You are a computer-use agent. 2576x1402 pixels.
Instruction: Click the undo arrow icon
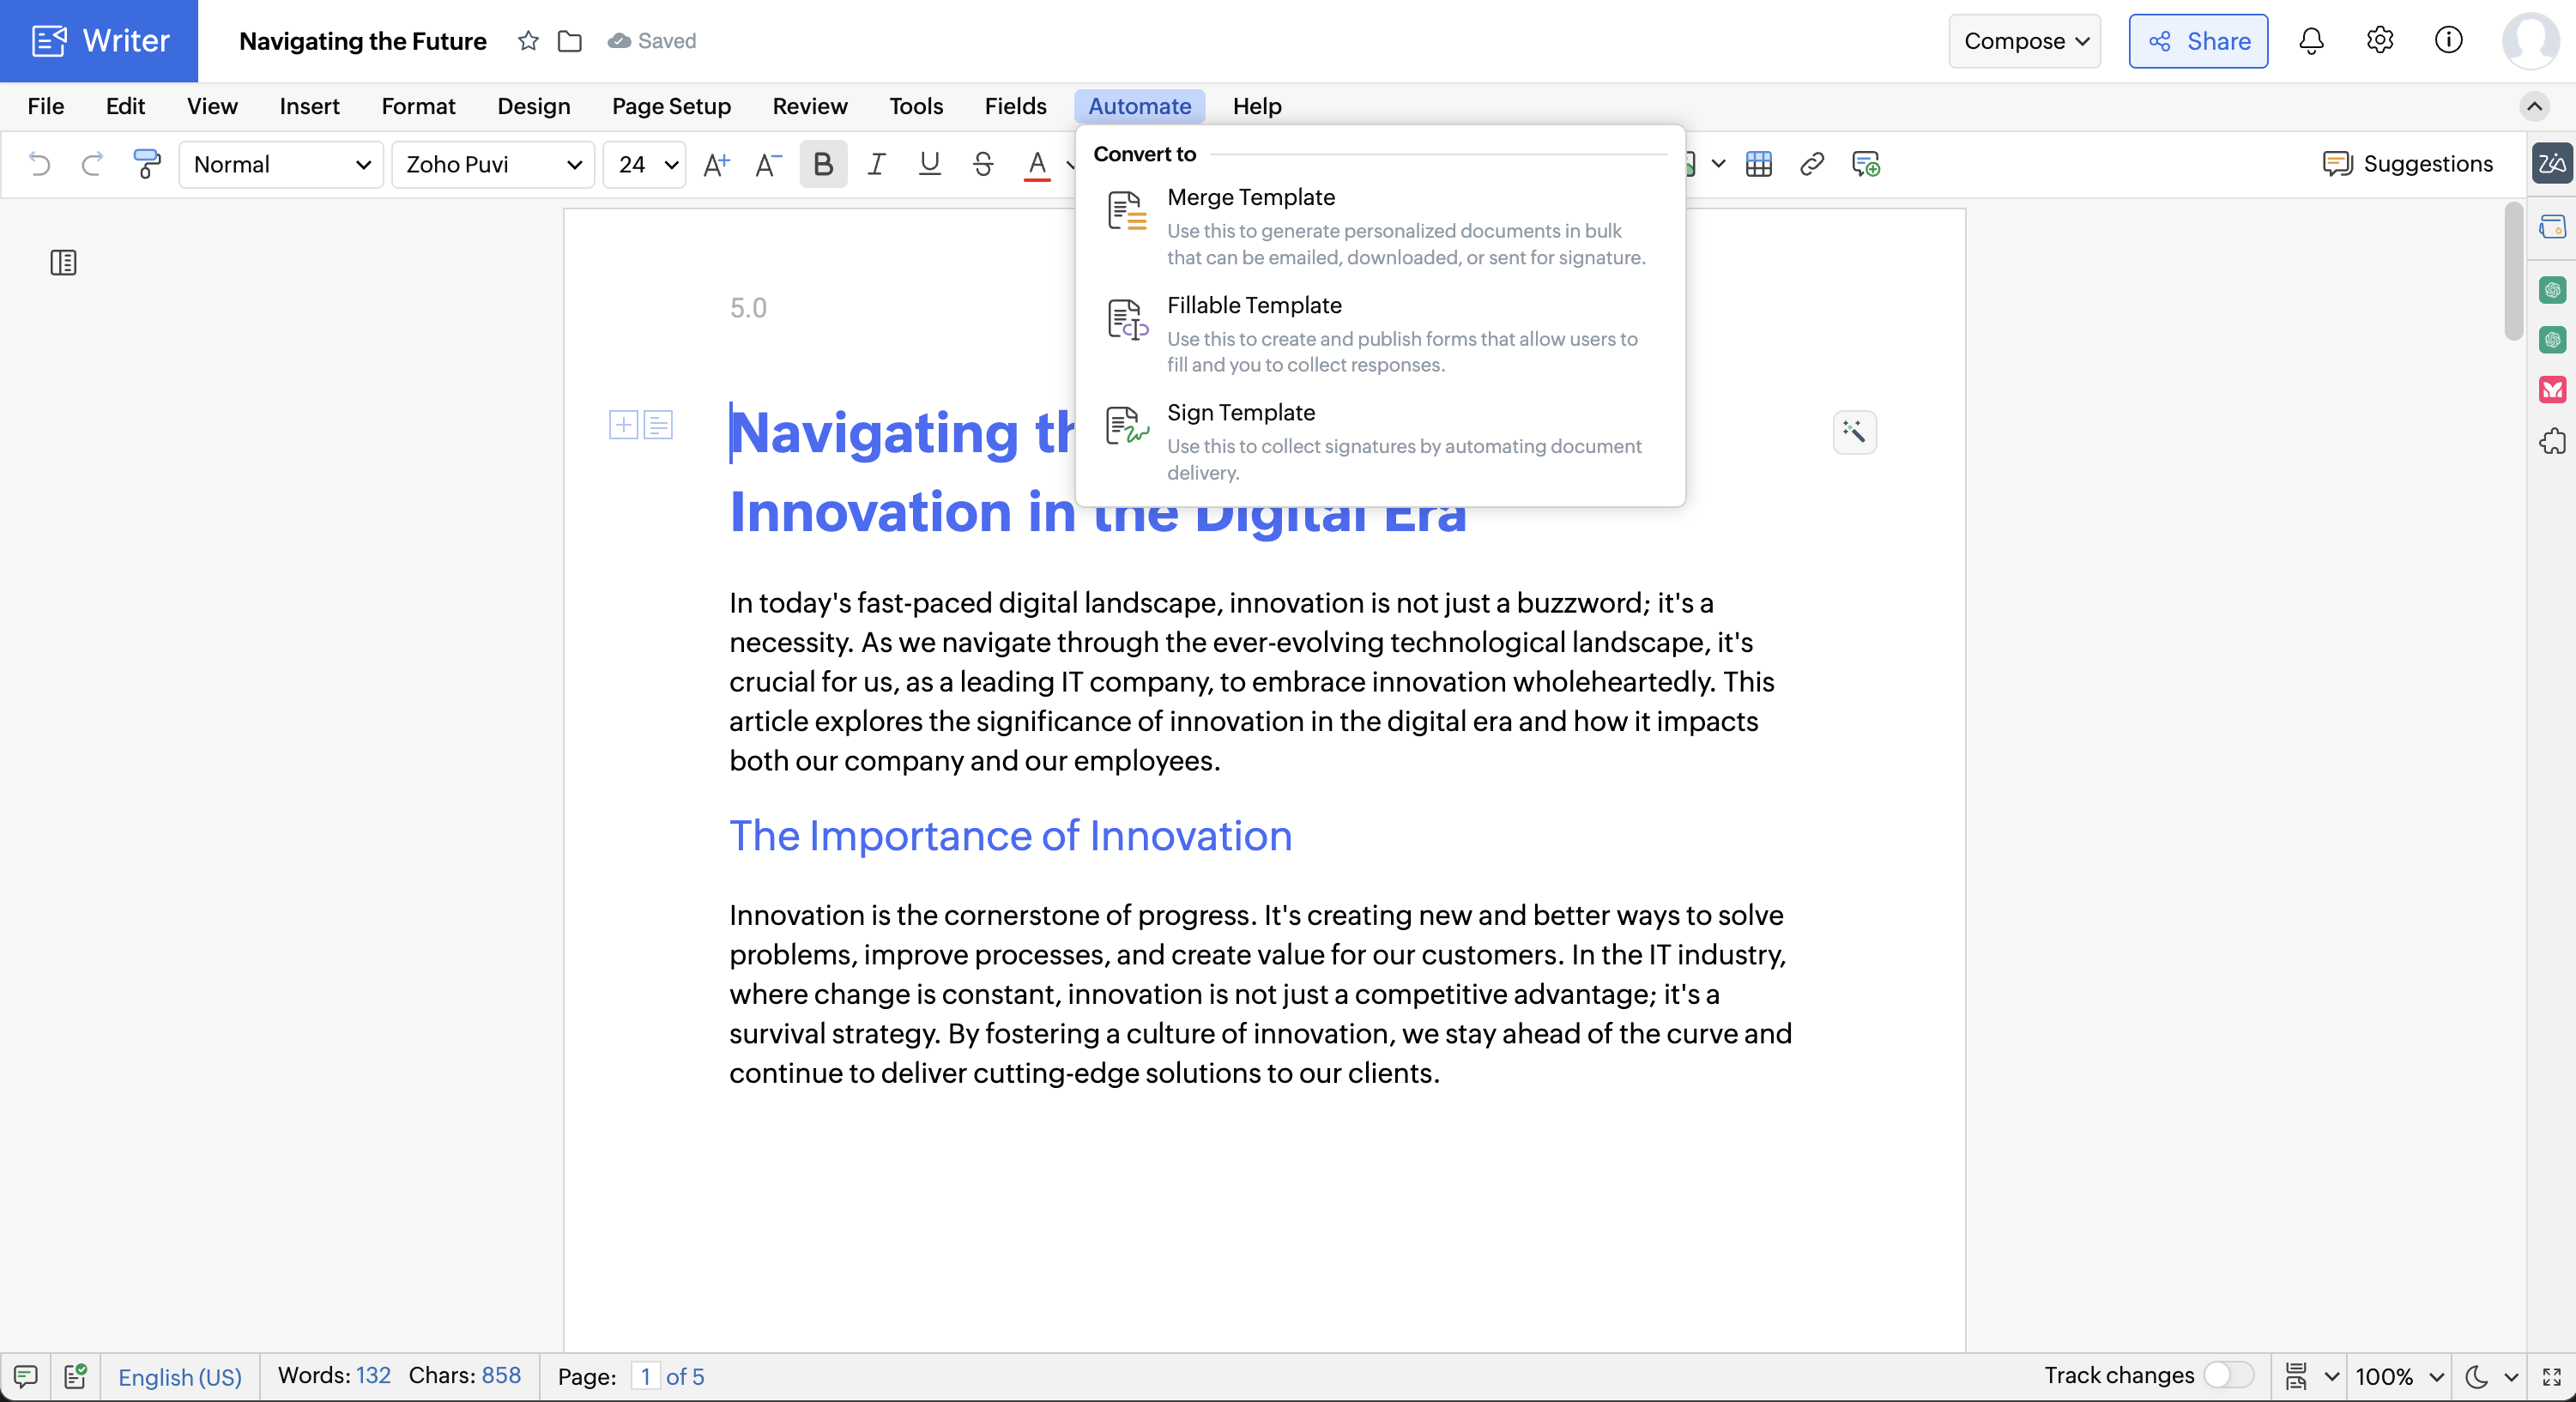(39, 164)
